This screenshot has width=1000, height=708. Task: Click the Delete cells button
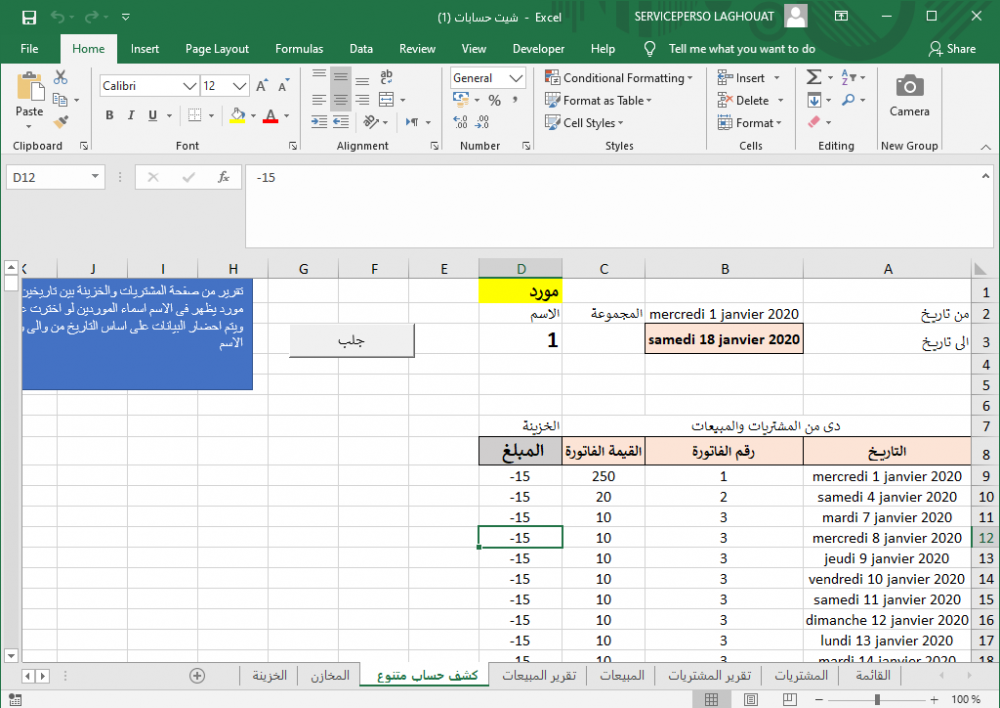pos(751,100)
